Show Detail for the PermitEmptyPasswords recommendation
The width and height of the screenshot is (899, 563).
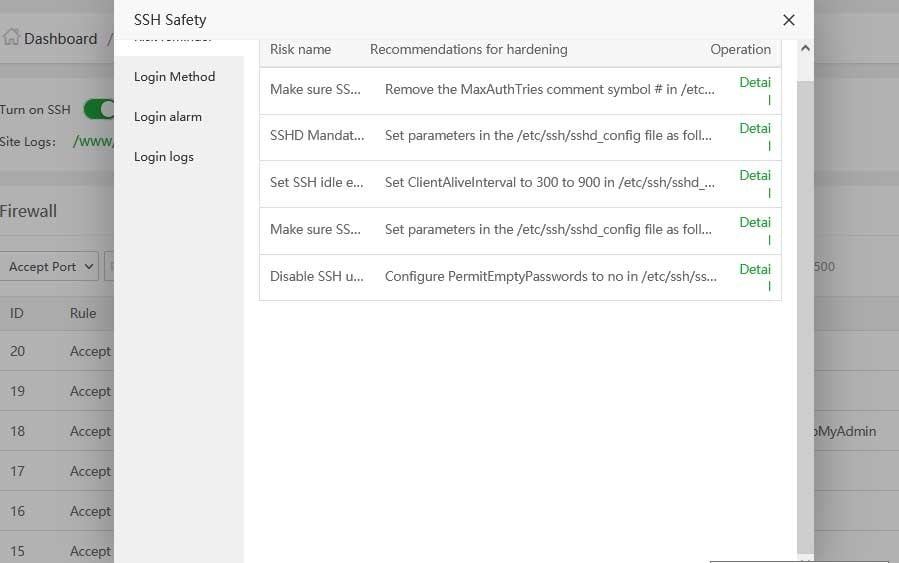[755, 277]
